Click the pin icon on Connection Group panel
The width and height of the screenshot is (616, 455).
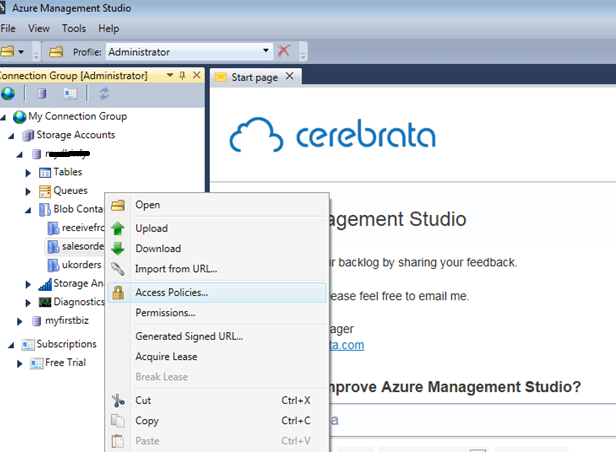tap(182, 75)
